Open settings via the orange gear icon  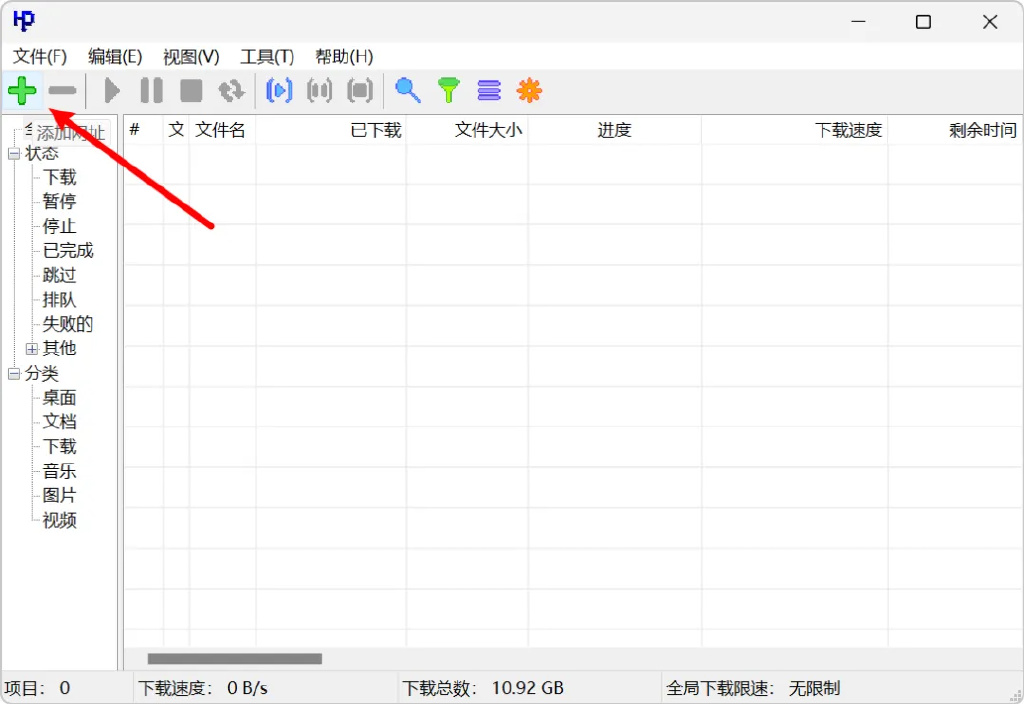point(529,91)
